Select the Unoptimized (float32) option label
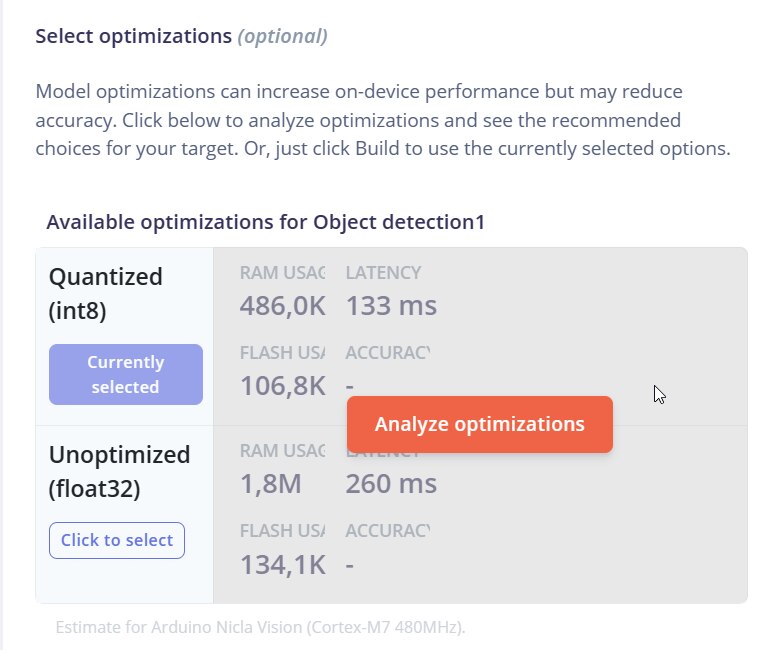Screen dimensions: 760x650 click(x=118, y=471)
